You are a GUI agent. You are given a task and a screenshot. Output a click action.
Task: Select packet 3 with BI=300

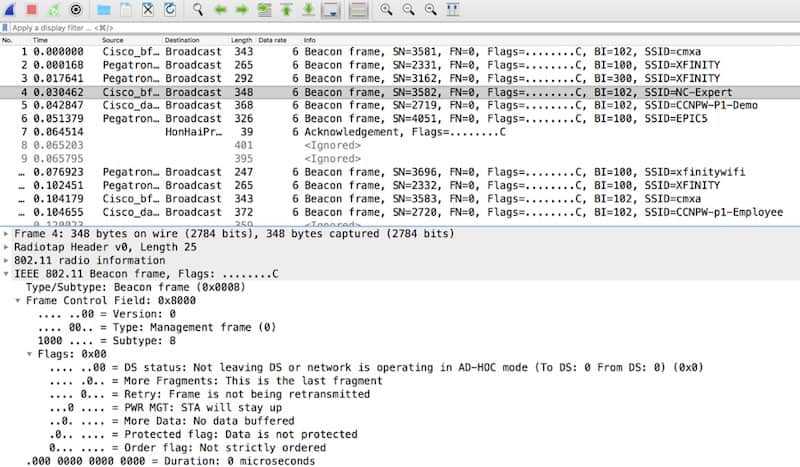point(400,78)
